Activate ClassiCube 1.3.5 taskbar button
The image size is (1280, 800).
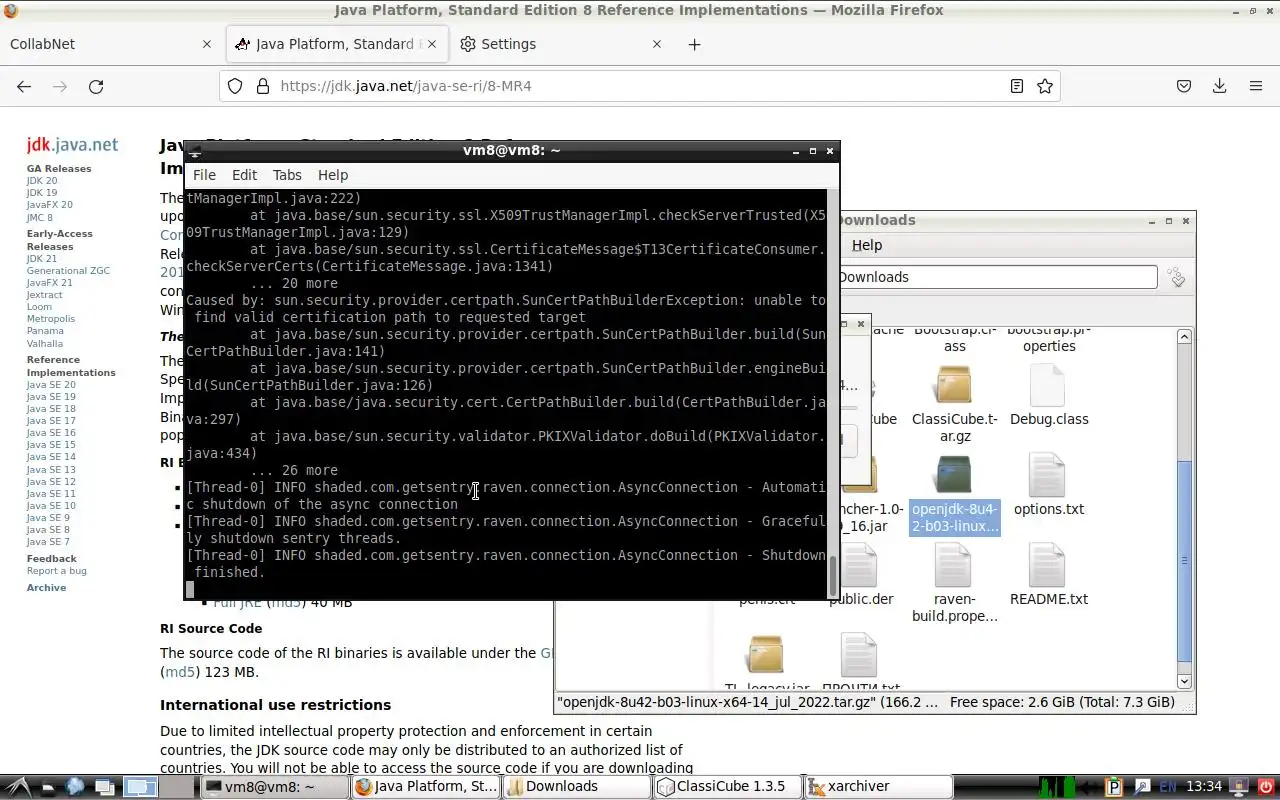728,787
